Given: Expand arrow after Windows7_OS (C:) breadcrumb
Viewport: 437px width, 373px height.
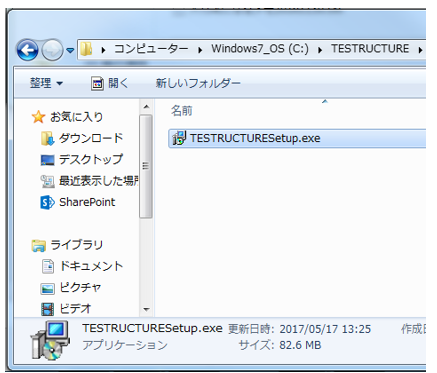Looking at the screenshot, I should coord(320,50).
